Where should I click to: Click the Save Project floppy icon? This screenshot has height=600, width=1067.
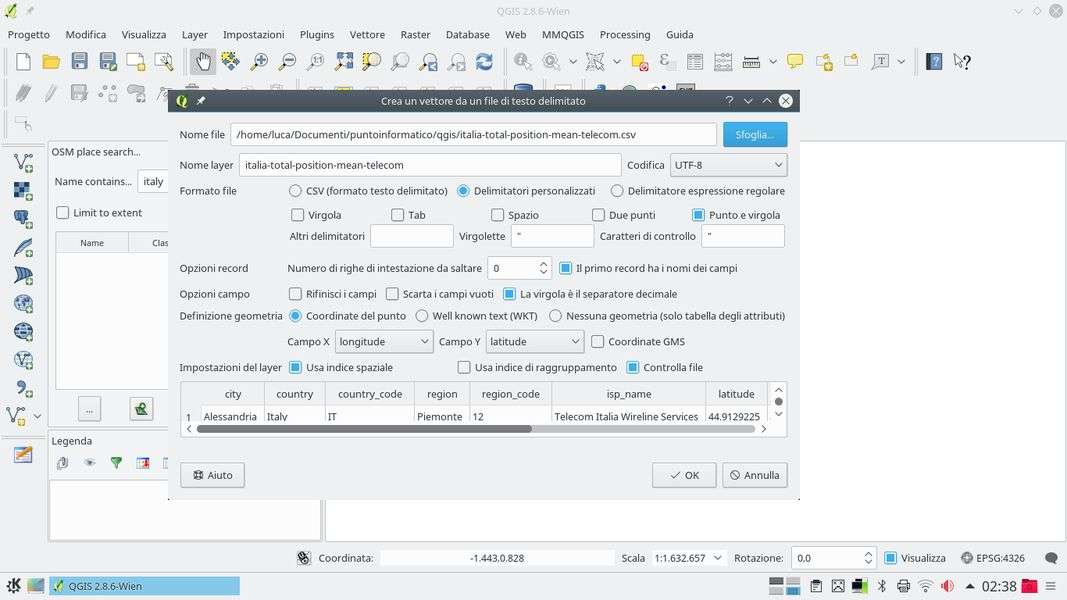click(79, 61)
